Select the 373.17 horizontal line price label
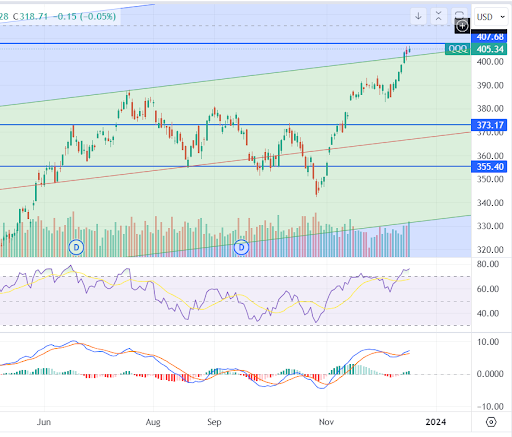The image size is (512, 437). coord(489,125)
